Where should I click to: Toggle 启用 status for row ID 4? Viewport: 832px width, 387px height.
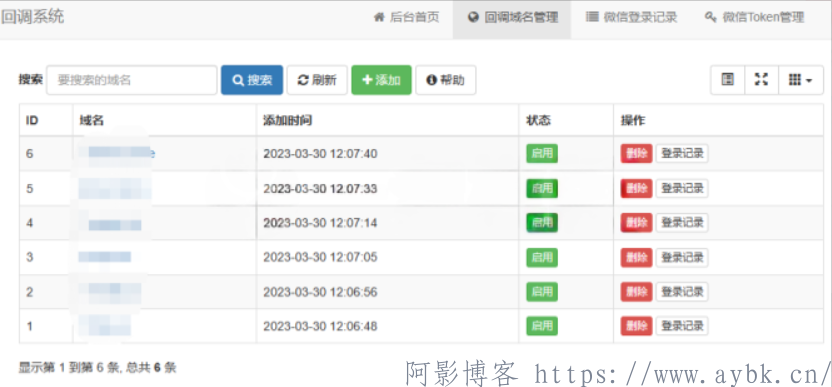tap(542, 222)
